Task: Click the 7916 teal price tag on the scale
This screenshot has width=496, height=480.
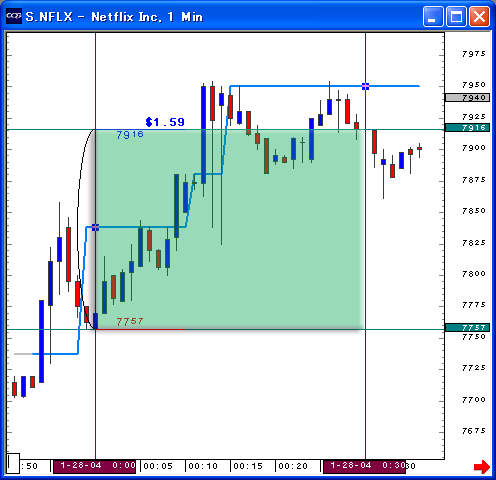Action: [x=467, y=128]
